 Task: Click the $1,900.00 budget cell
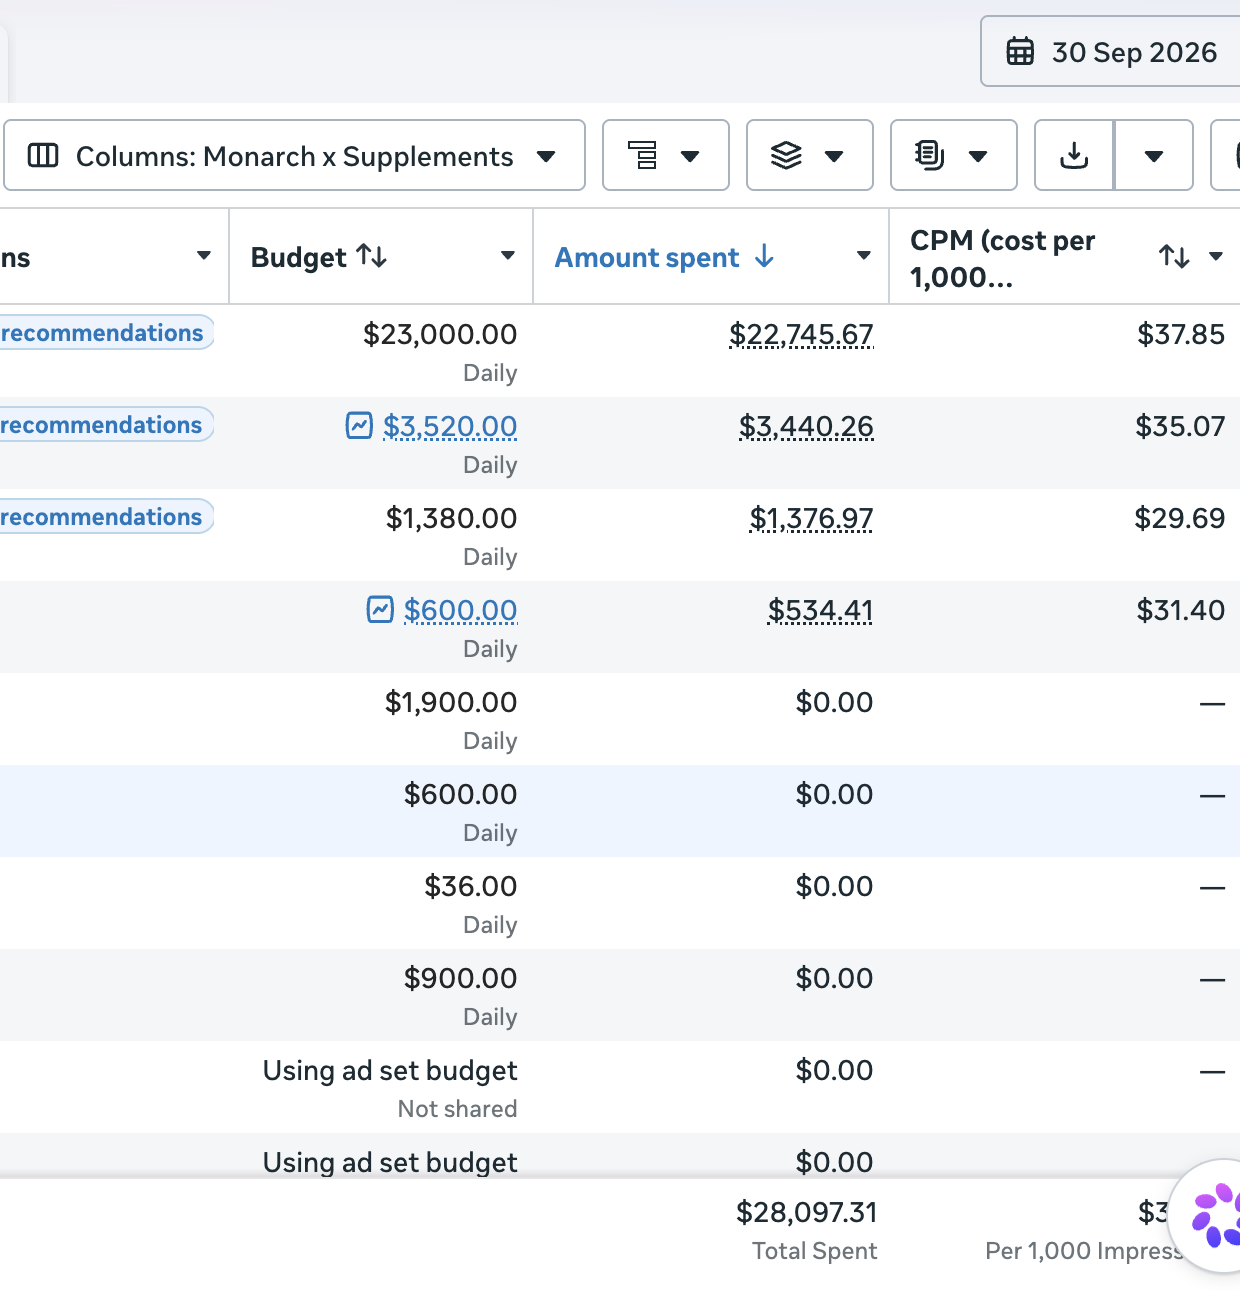point(451,702)
